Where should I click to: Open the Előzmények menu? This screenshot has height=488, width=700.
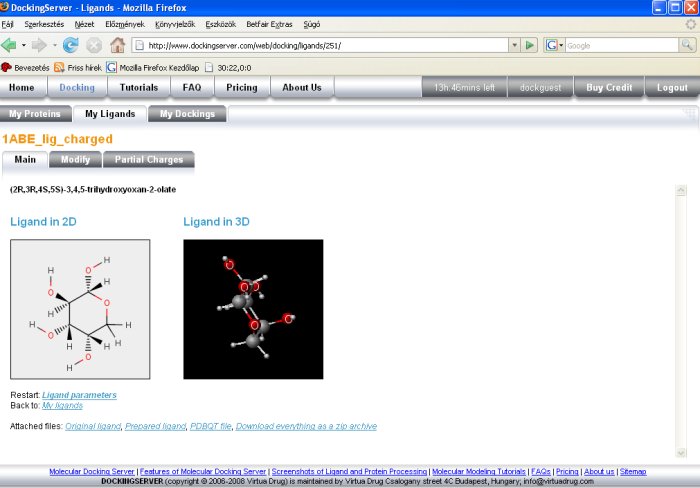[125, 24]
